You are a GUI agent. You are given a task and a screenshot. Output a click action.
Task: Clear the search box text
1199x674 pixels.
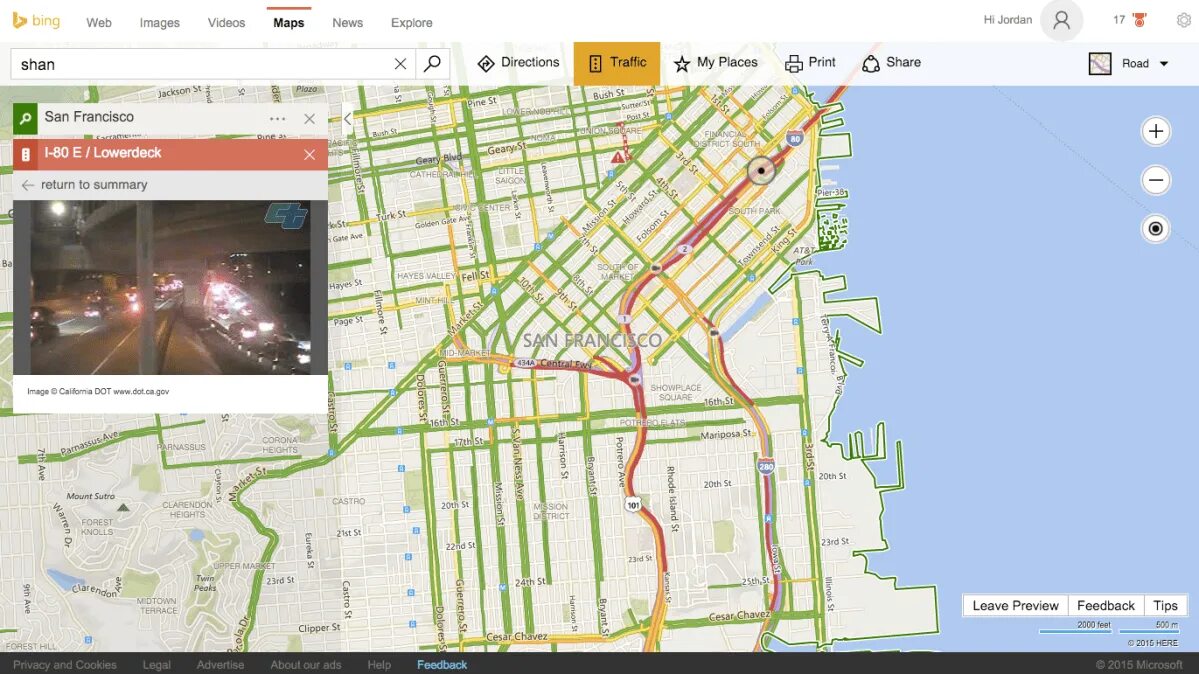pyautogui.click(x=400, y=64)
